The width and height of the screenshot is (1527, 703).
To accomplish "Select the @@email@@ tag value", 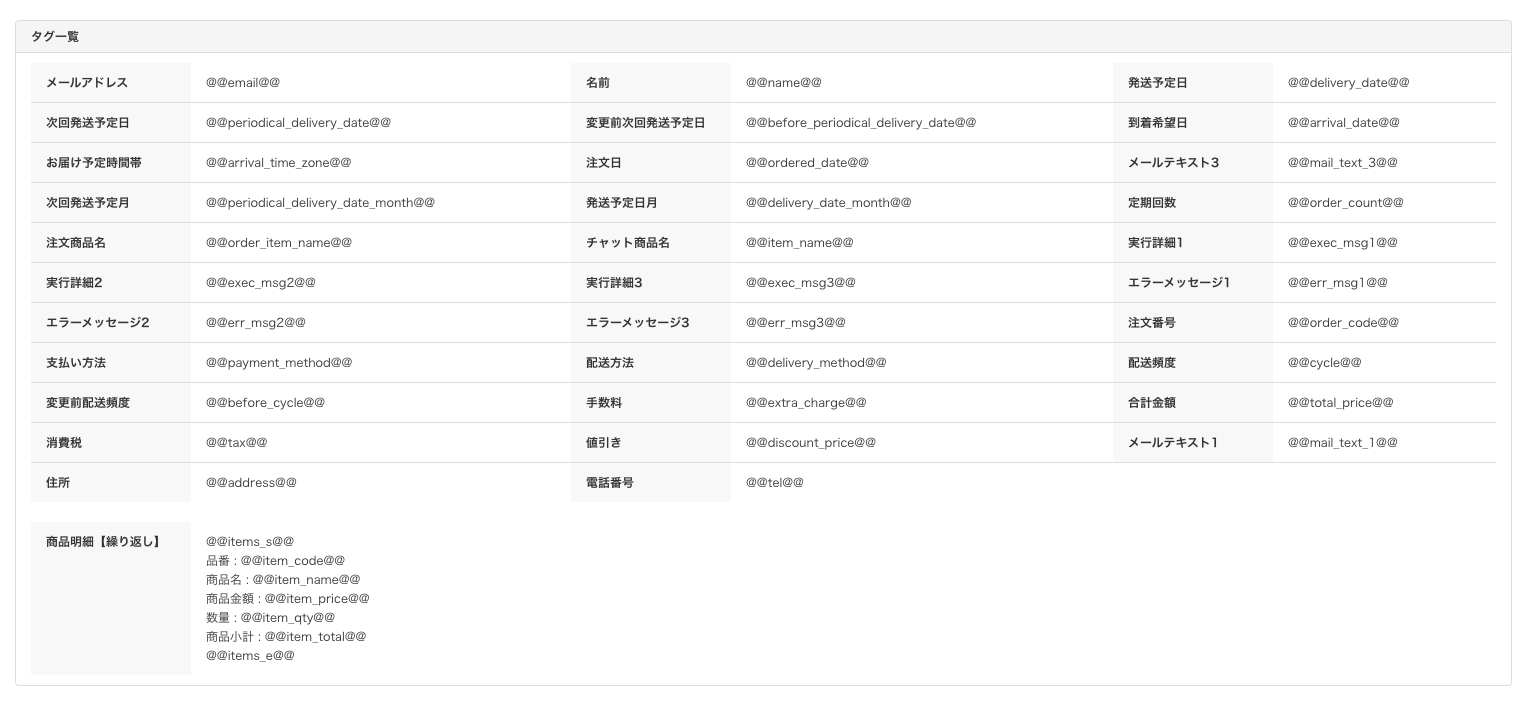I will tap(243, 83).
